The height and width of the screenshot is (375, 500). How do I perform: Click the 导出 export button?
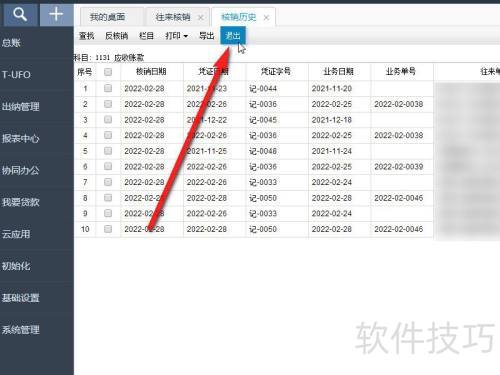point(206,36)
